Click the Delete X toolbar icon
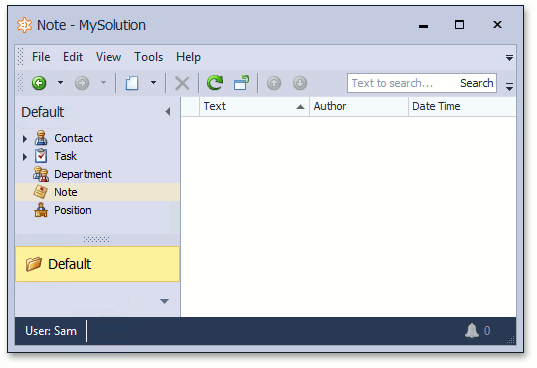Viewport: 537px width, 368px height. coord(182,83)
